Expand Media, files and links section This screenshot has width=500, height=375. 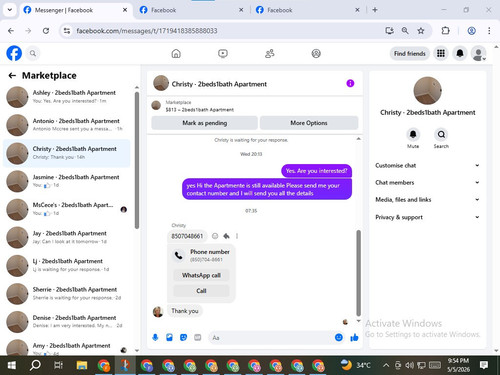(427, 200)
